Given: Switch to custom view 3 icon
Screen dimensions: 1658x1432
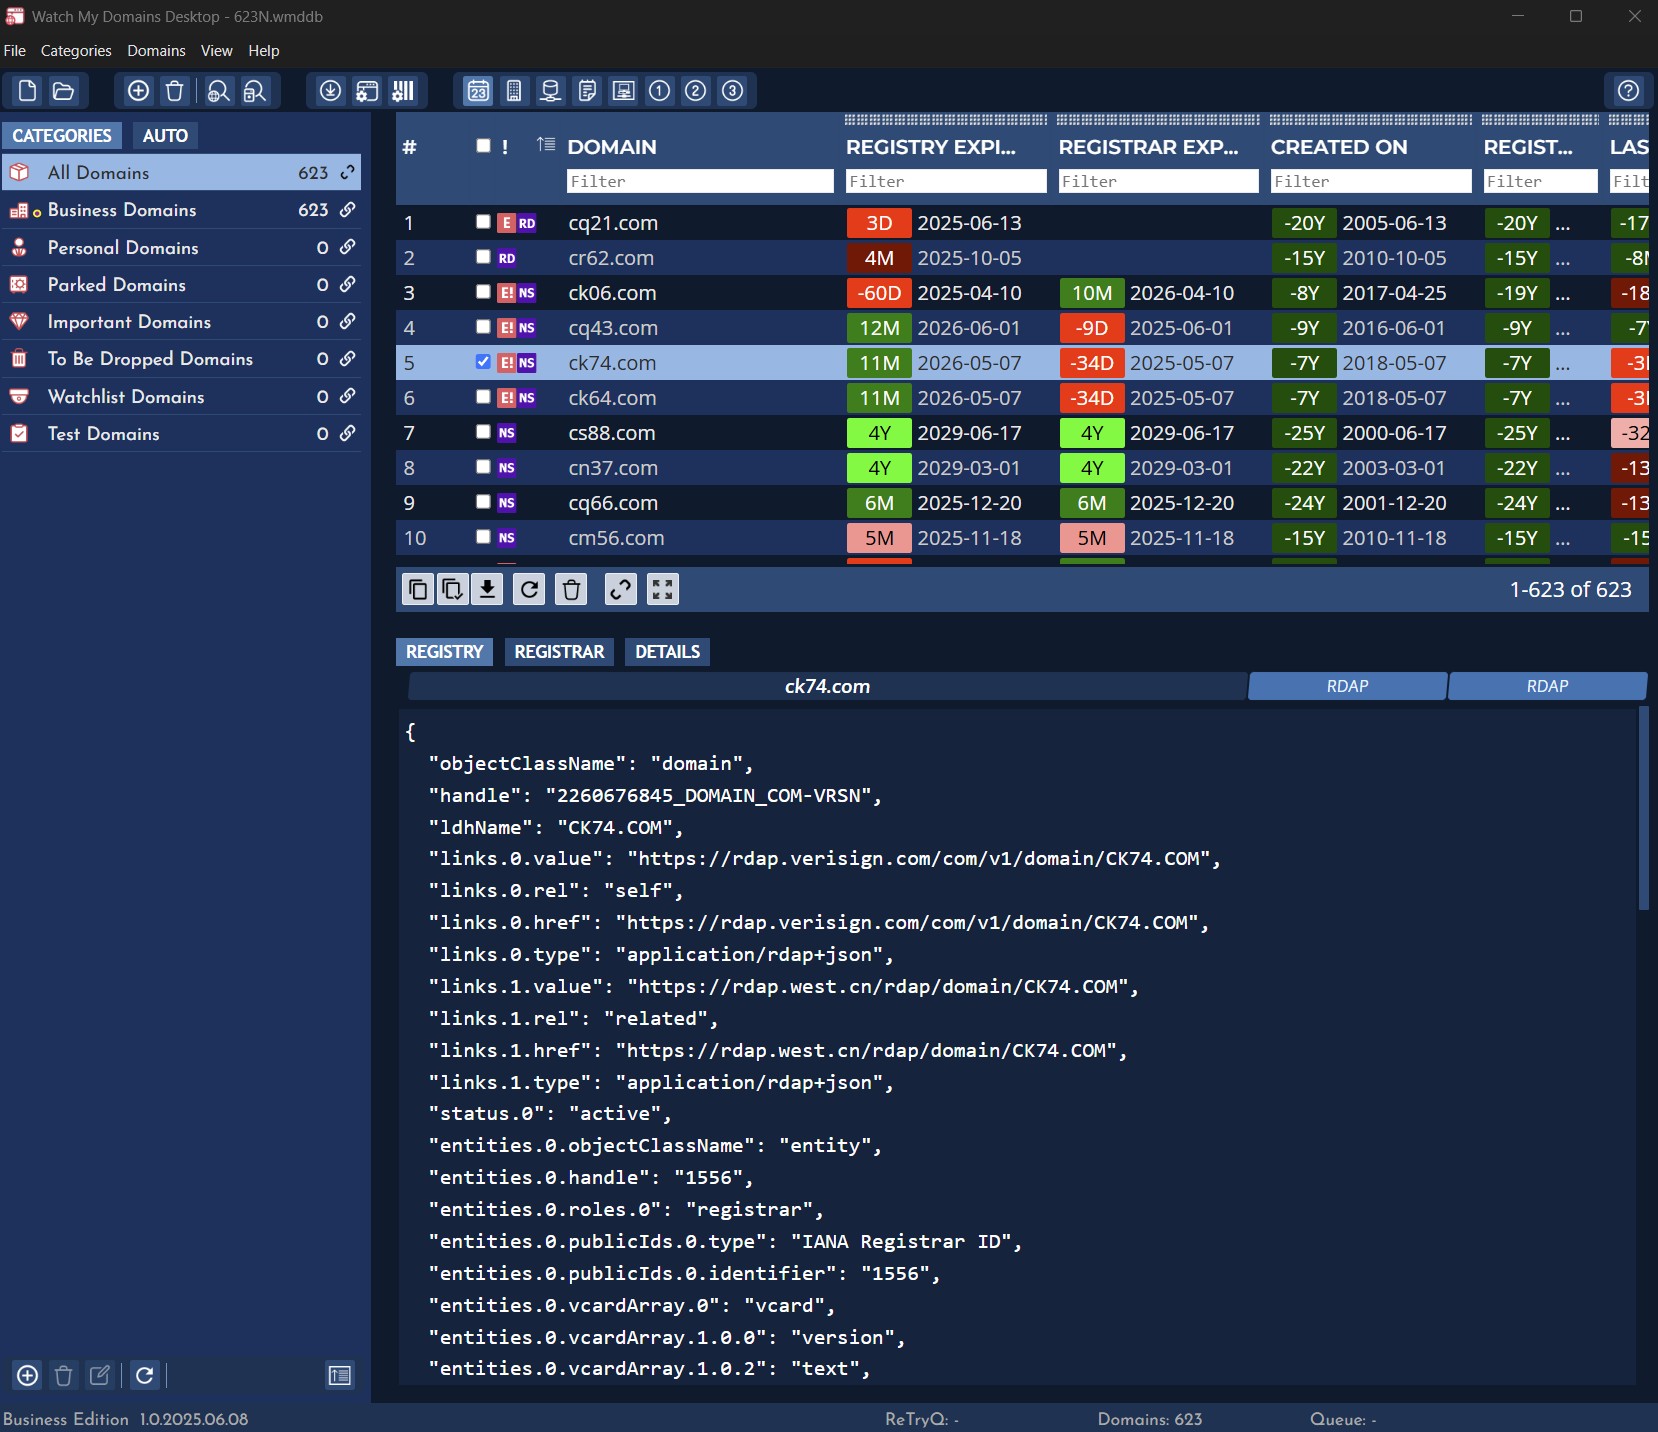Looking at the screenshot, I should click(x=732, y=91).
